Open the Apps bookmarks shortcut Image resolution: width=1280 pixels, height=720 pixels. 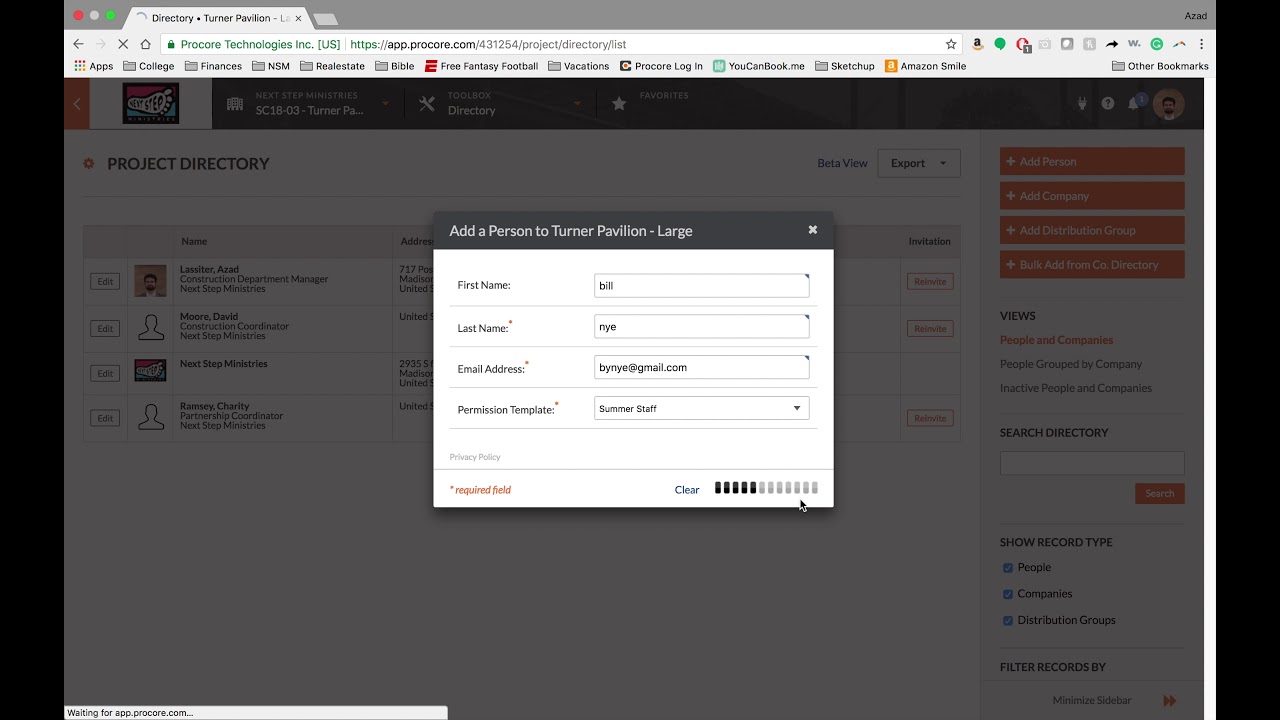point(94,66)
